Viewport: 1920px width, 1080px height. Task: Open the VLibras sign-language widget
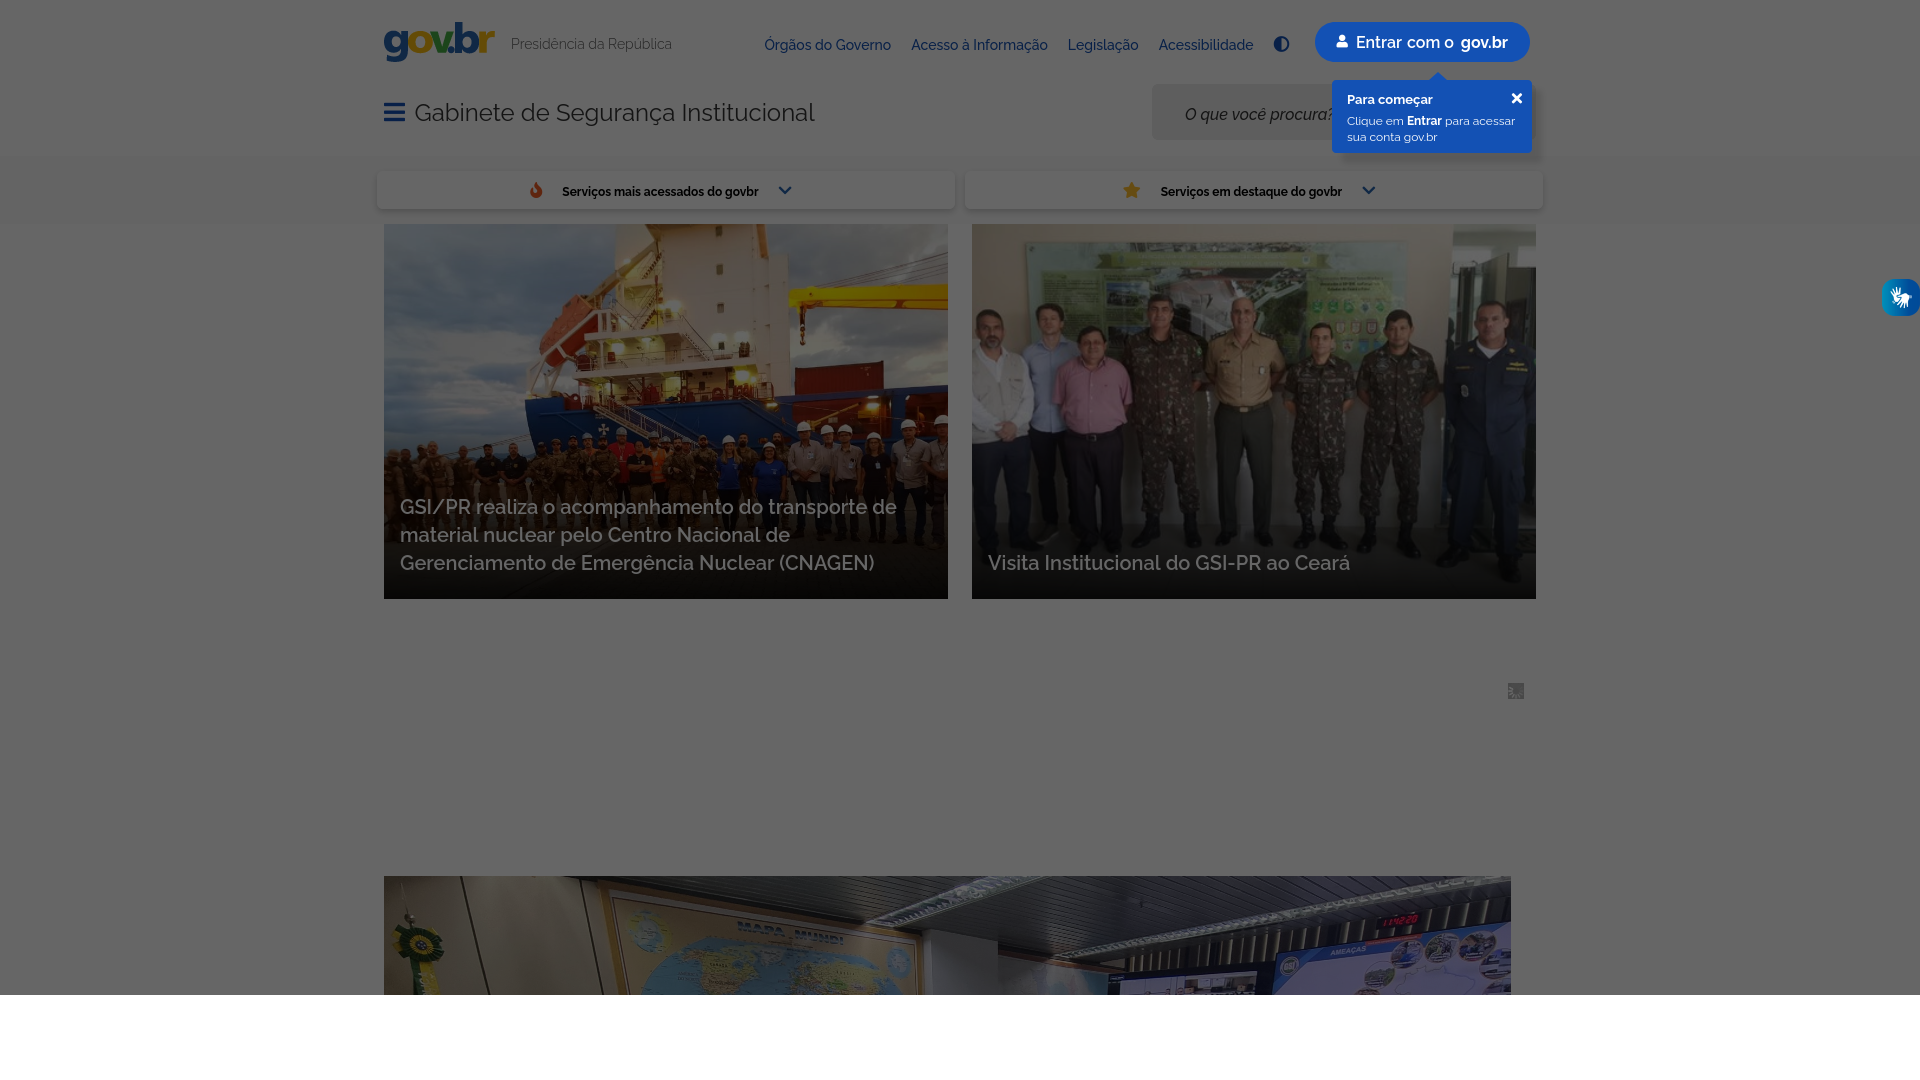1900,297
